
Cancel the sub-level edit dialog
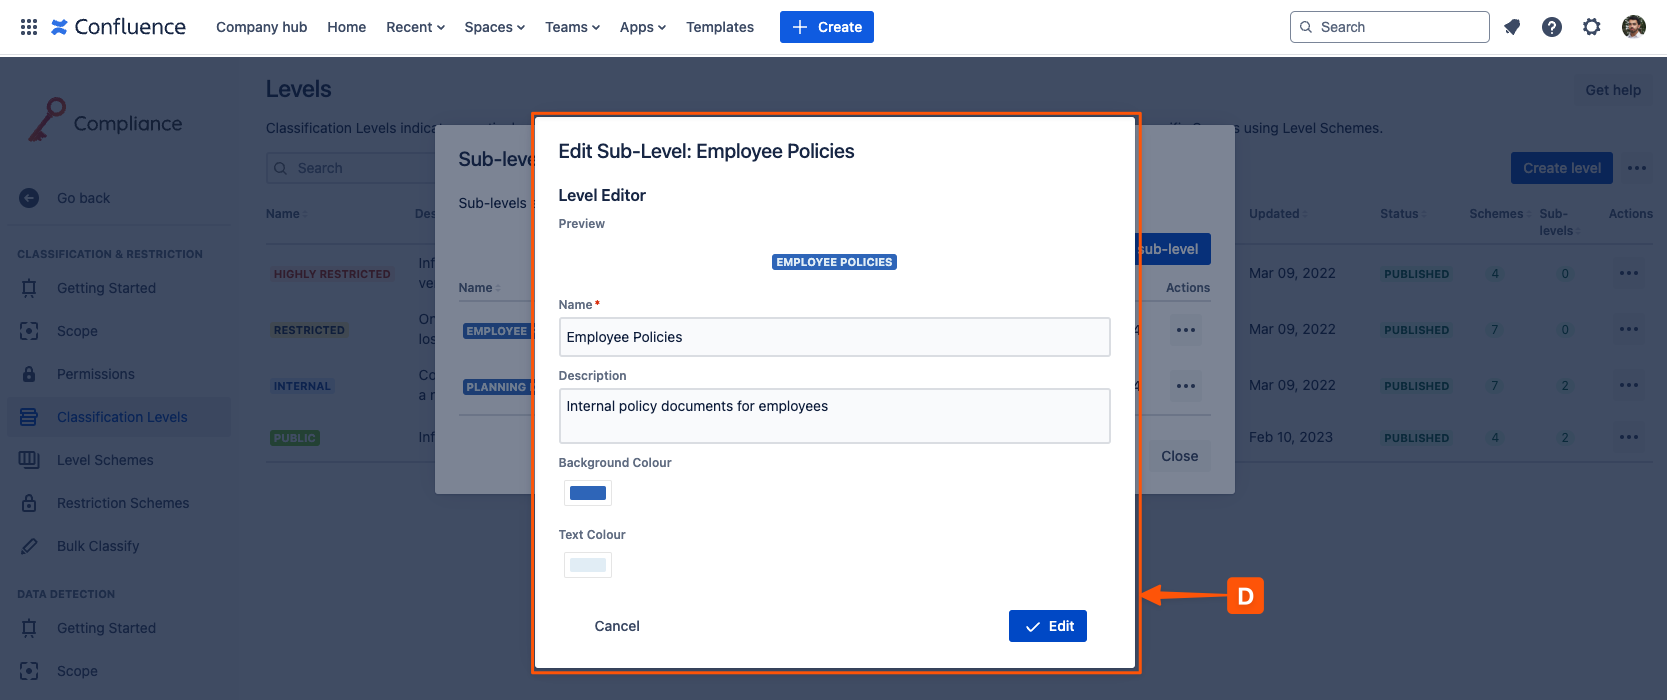pyautogui.click(x=617, y=626)
